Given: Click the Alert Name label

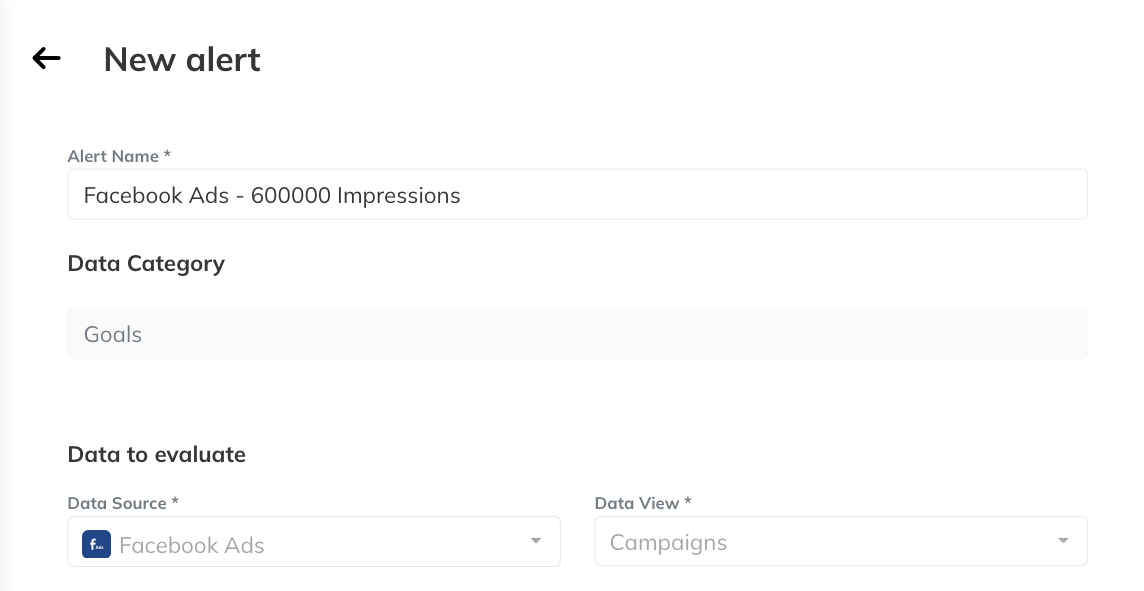Looking at the screenshot, I should 119,156.
